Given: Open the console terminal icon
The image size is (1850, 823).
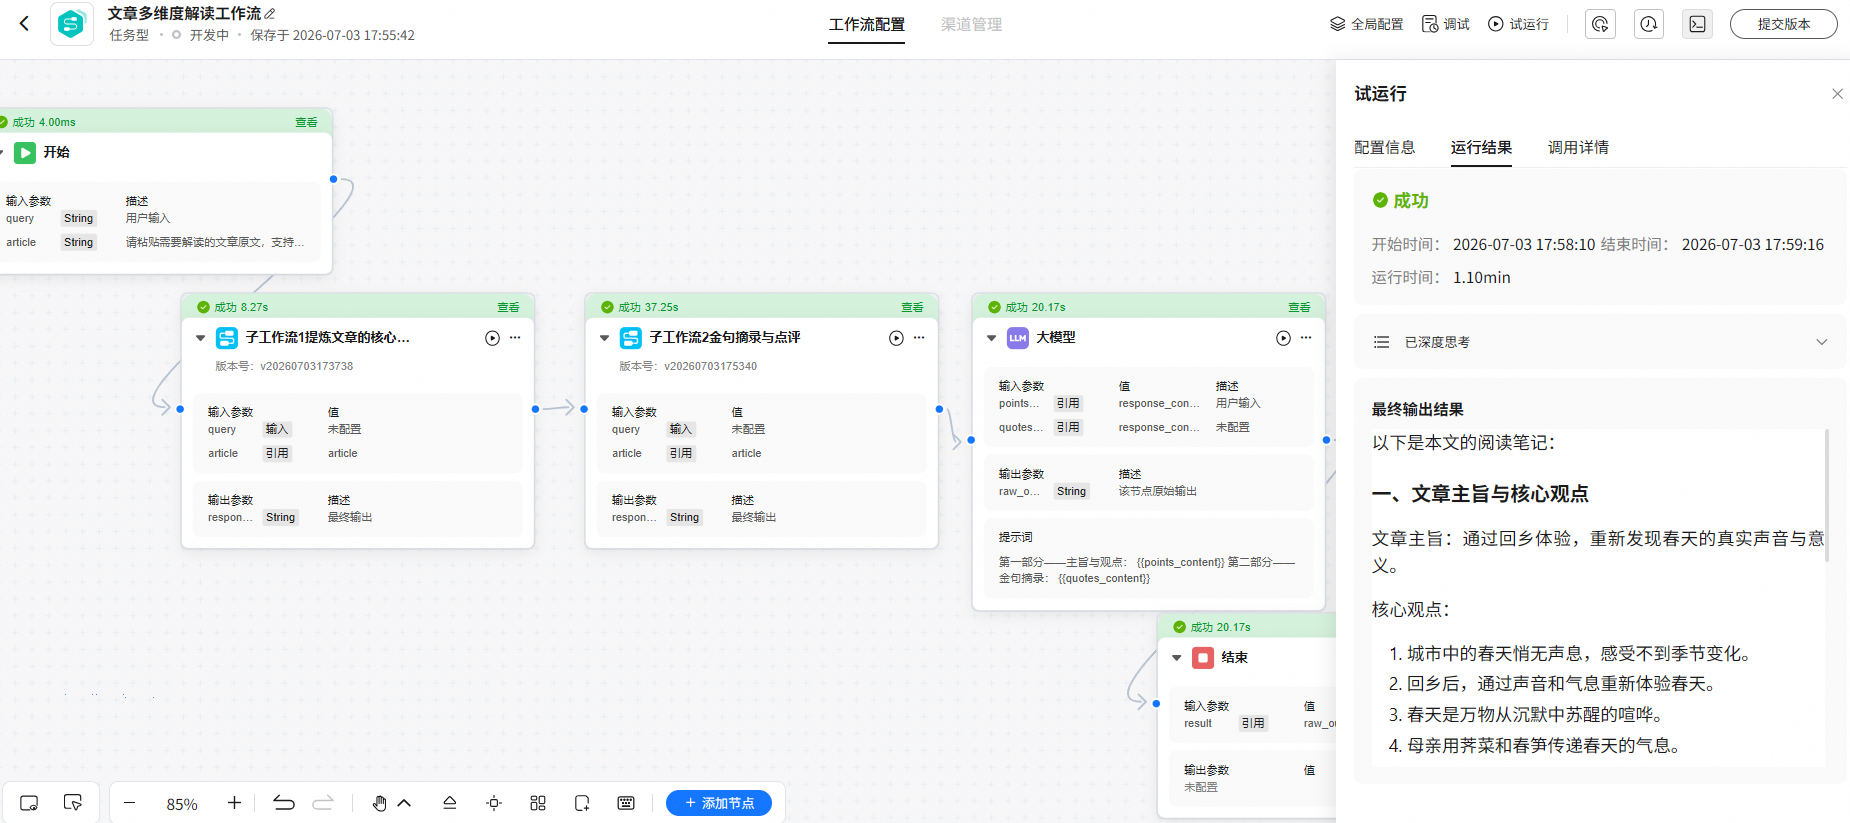Looking at the screenshot, I should [1697, 24].
